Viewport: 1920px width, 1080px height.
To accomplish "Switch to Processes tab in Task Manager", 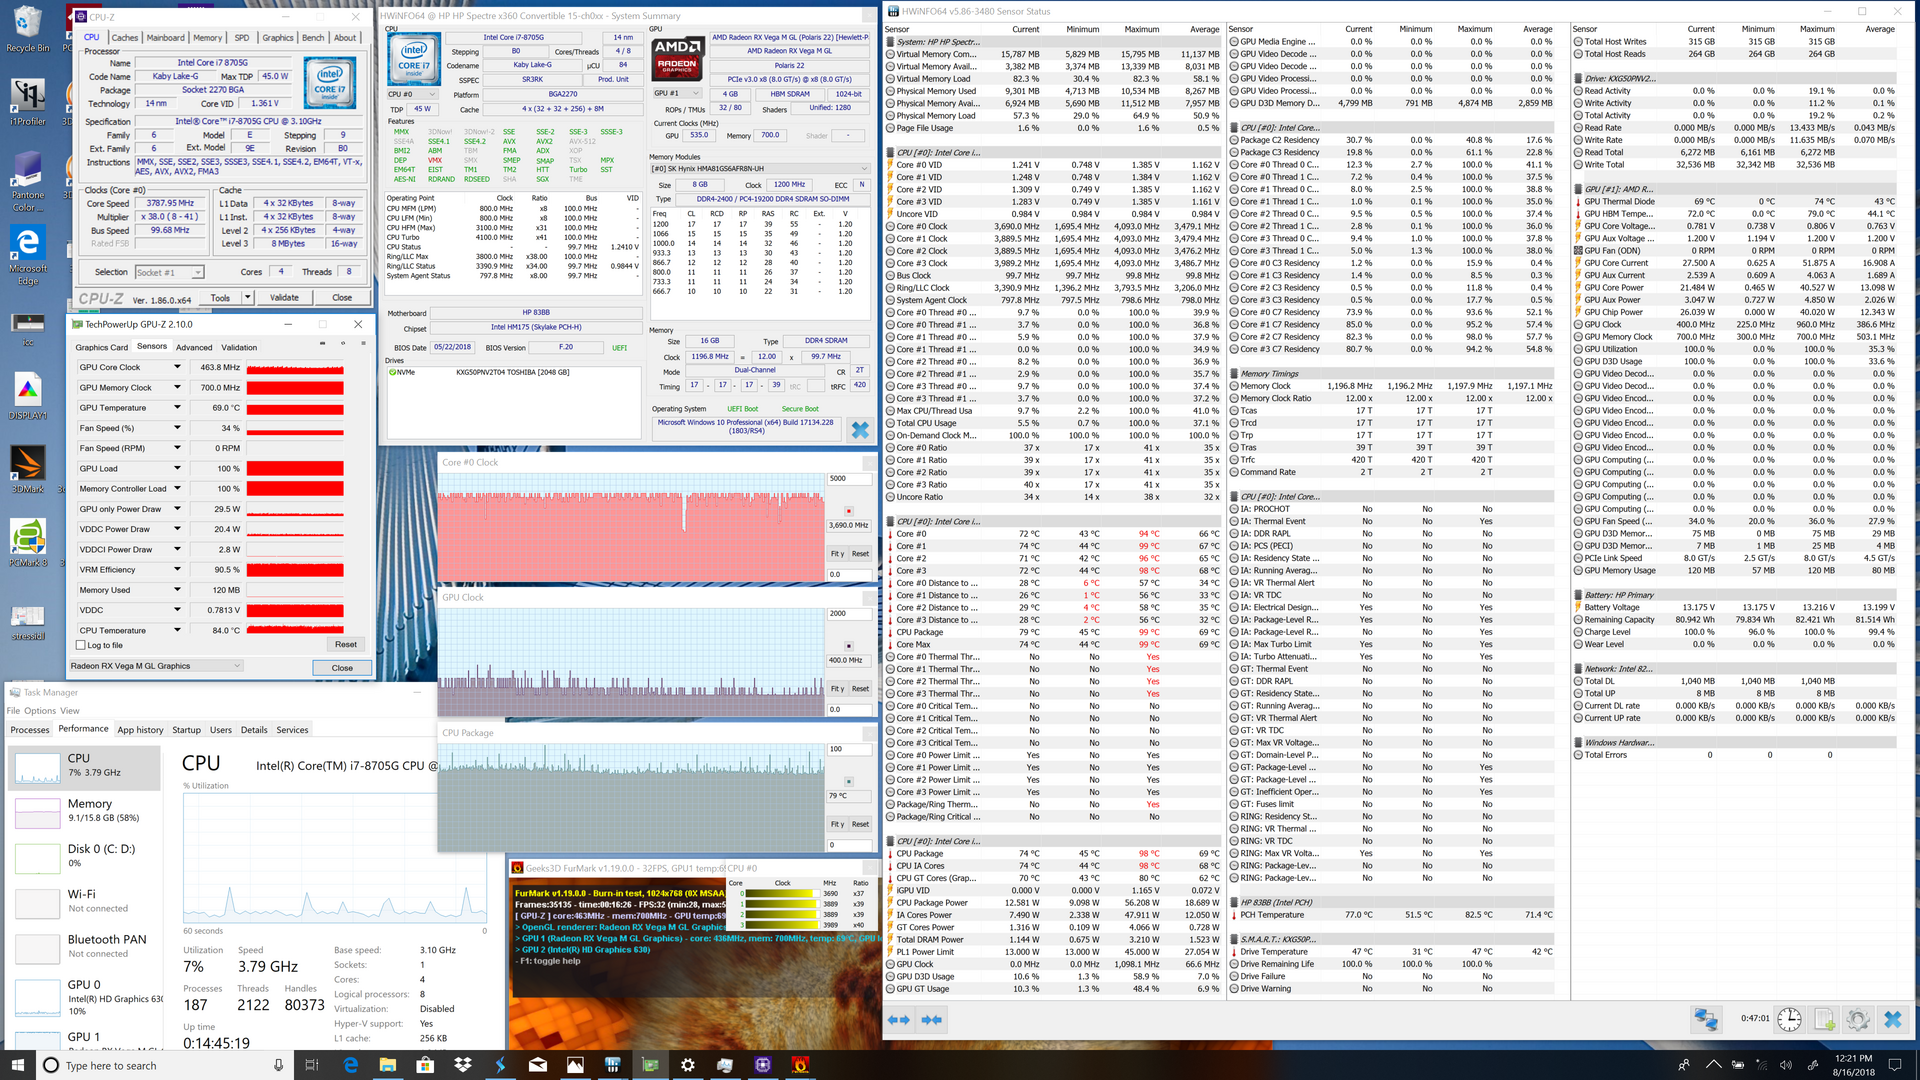I will [30, 730].
